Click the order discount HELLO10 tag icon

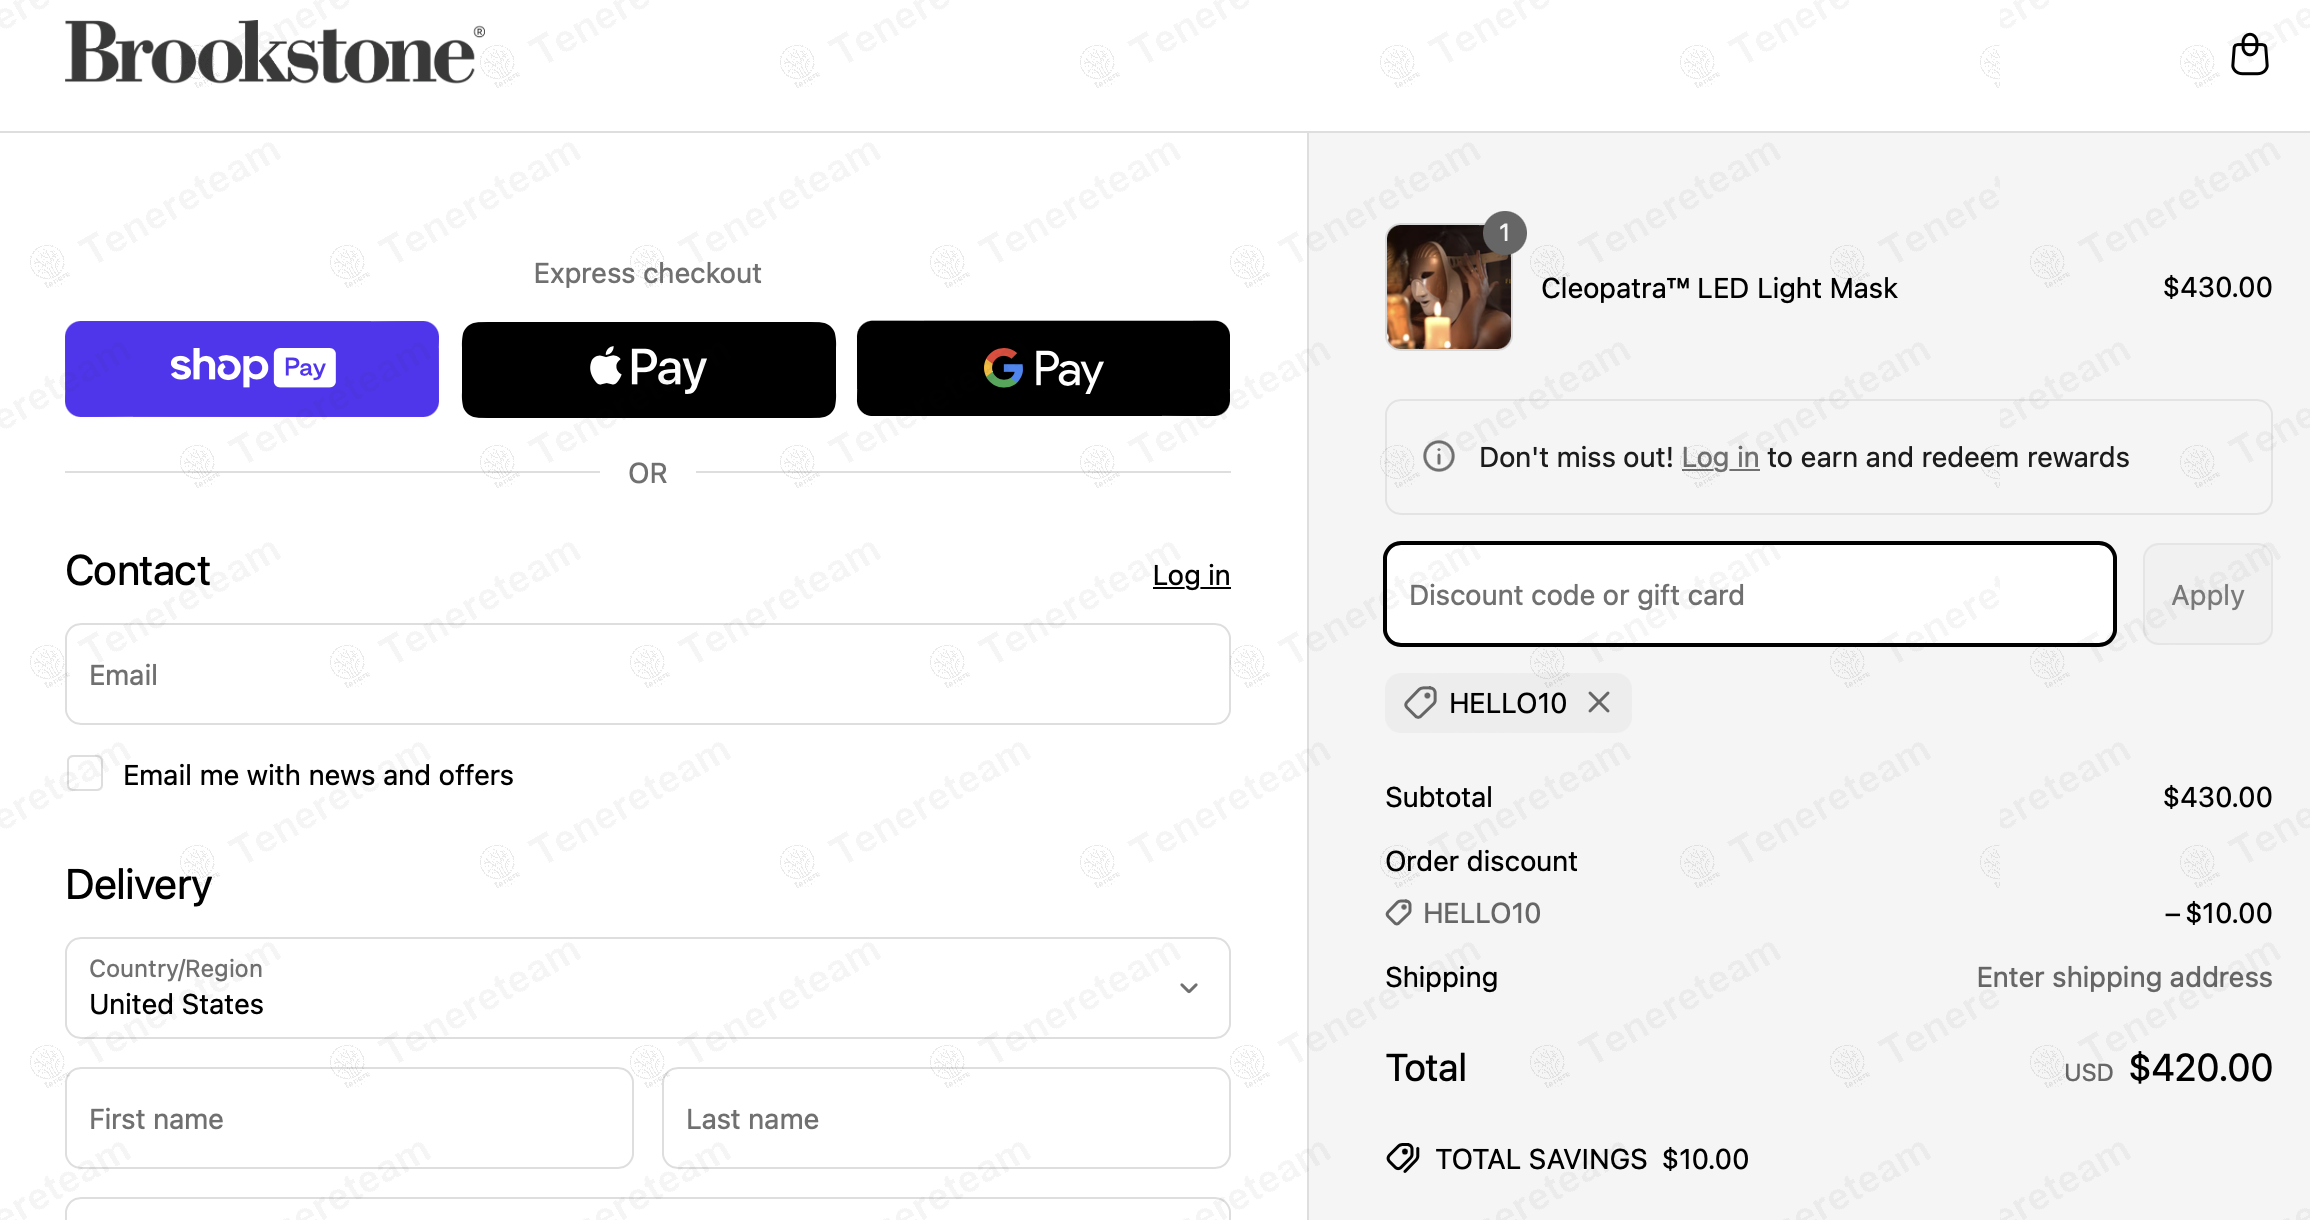pyautogui.click(x=1398, y=913)
